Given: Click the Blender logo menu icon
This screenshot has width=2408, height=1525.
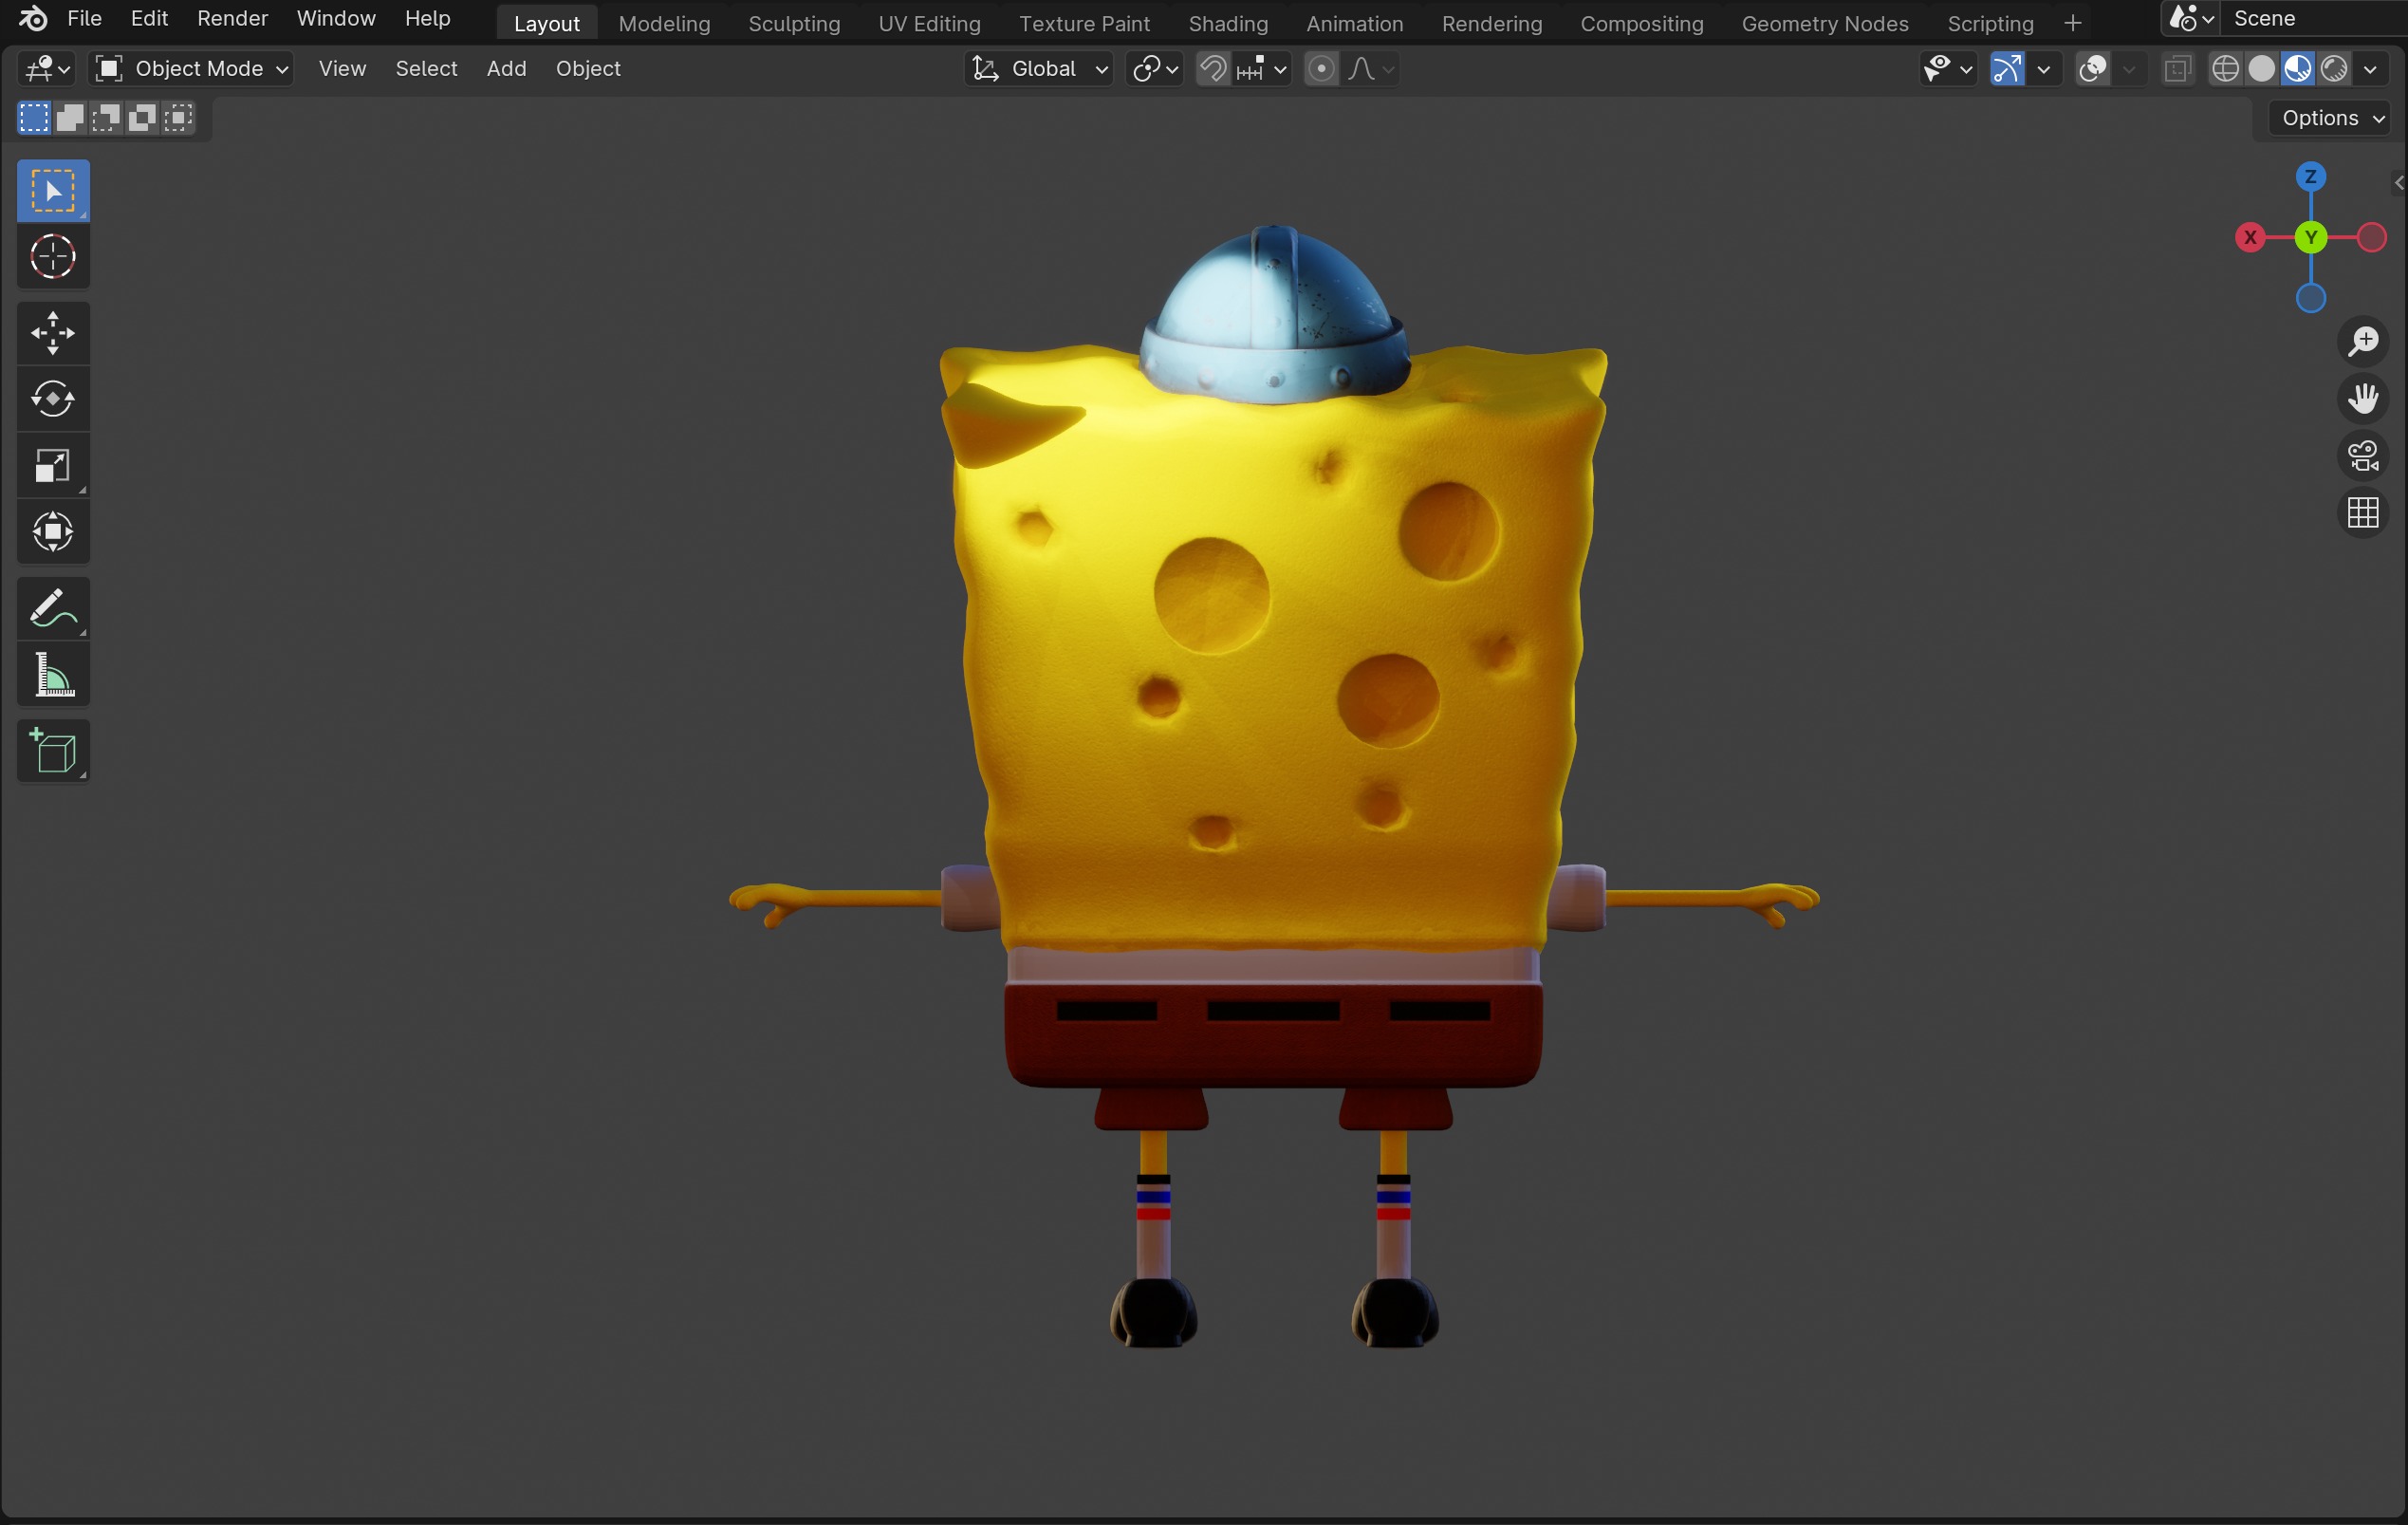Looking at the screenshot, I should pyautogui.click(x=32, y=18).
